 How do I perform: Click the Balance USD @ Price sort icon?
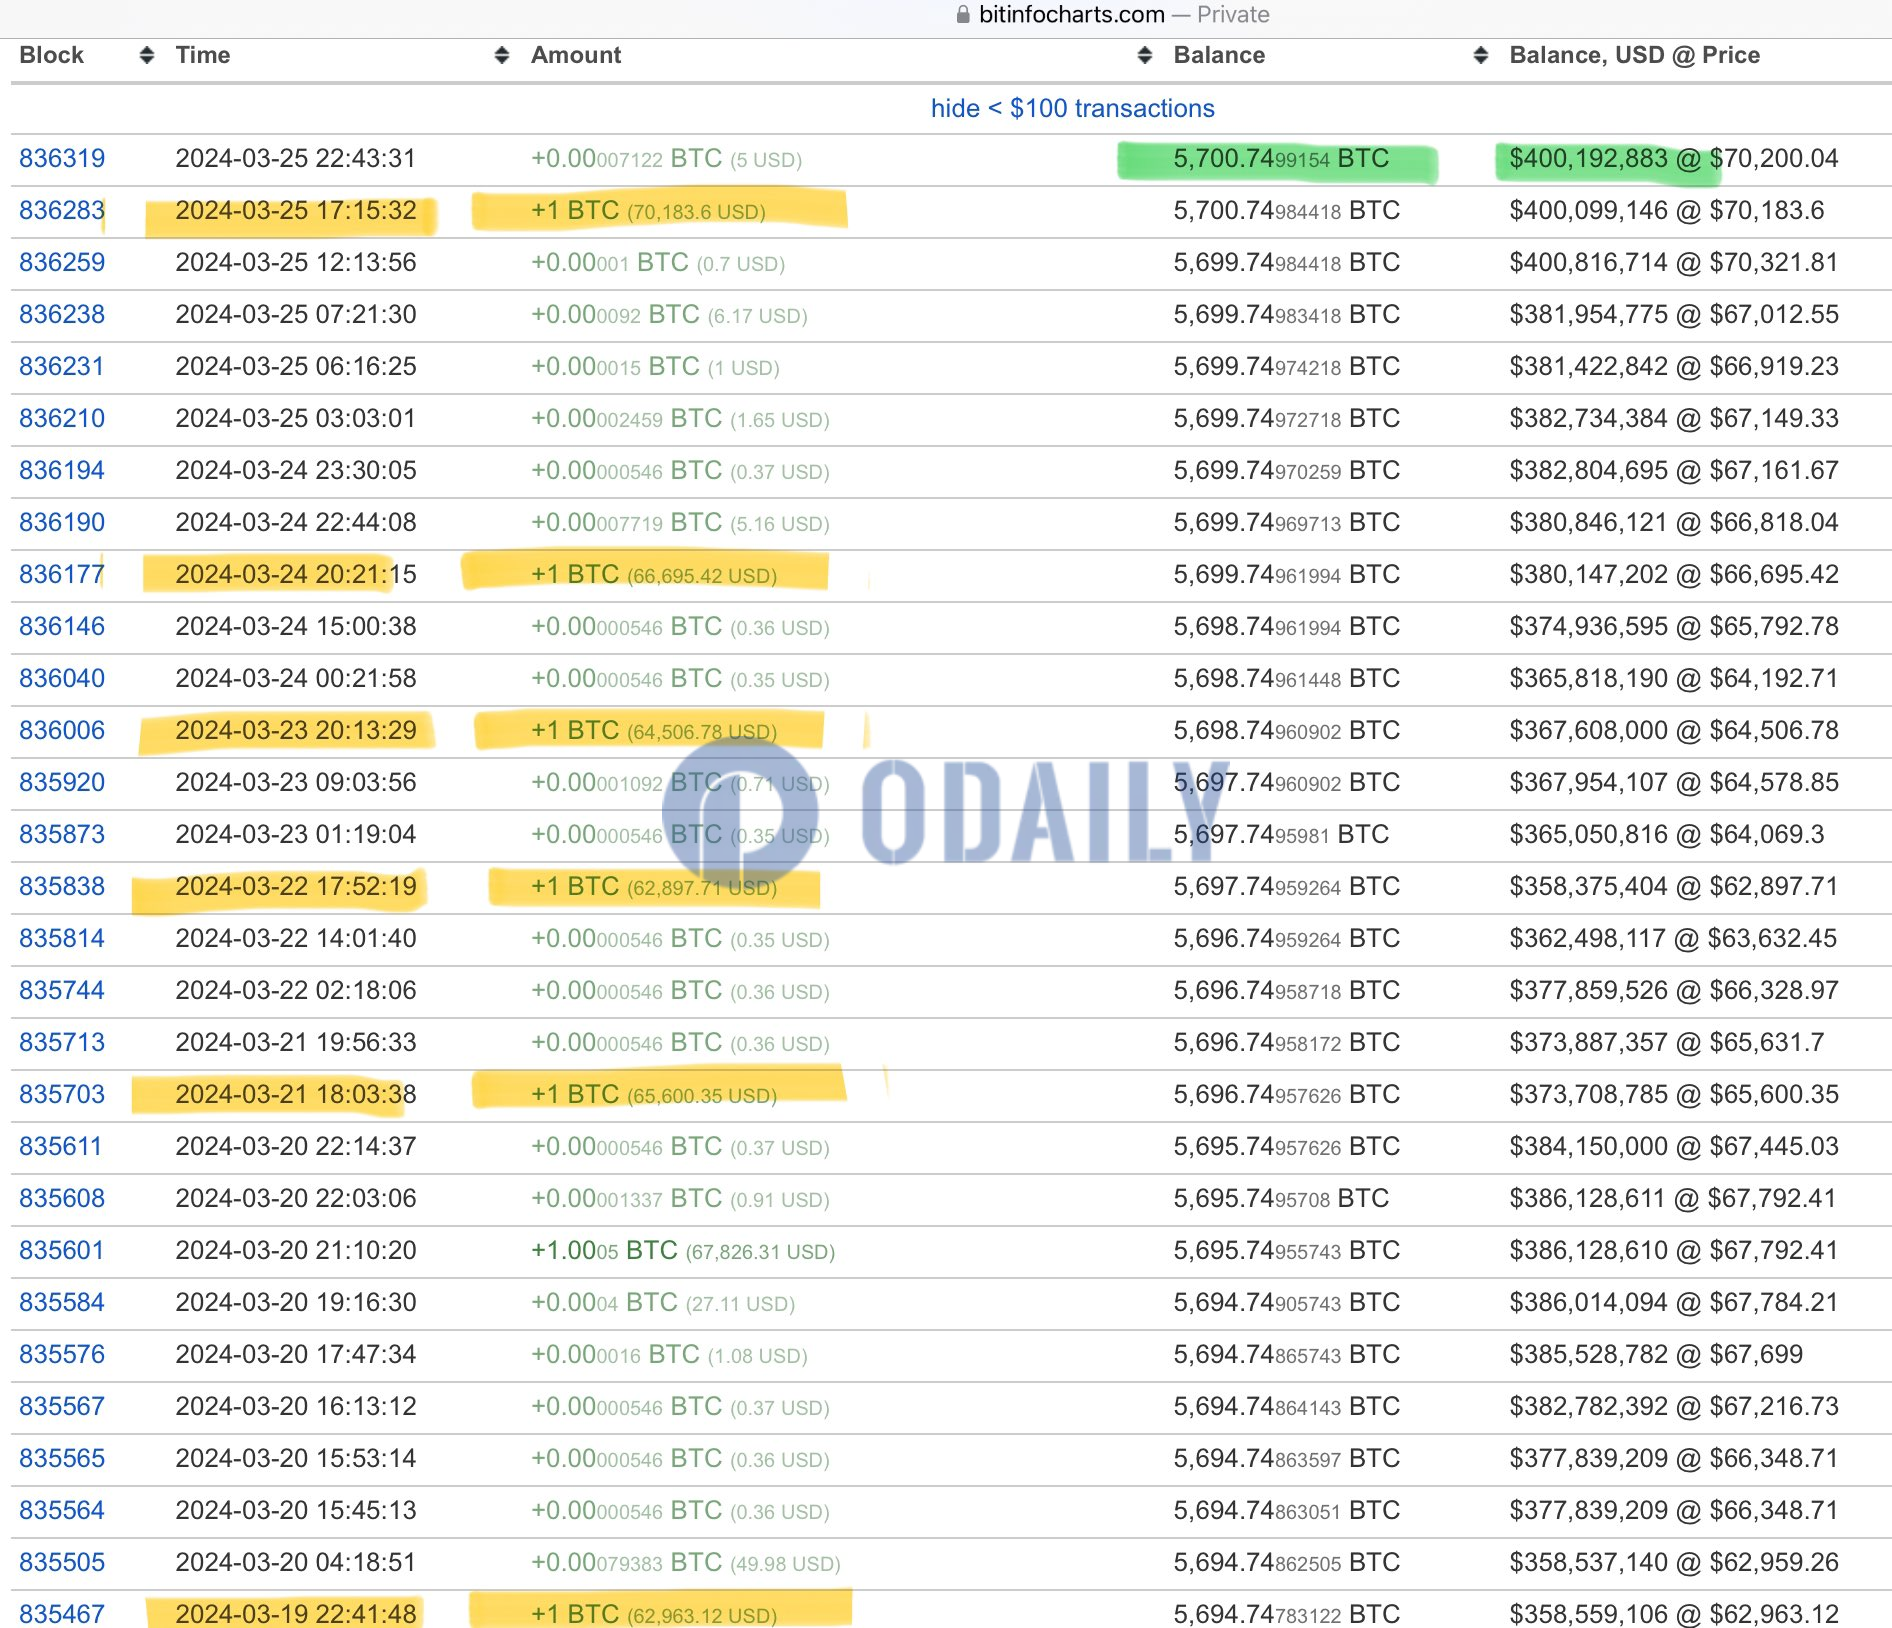[1478, 55]
